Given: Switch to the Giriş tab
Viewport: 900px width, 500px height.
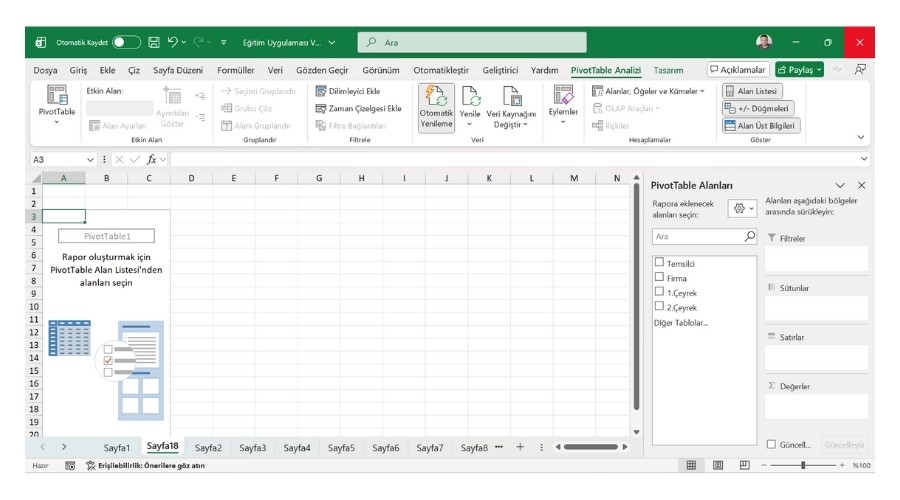Looking at the screenshot, I should 78,70.
